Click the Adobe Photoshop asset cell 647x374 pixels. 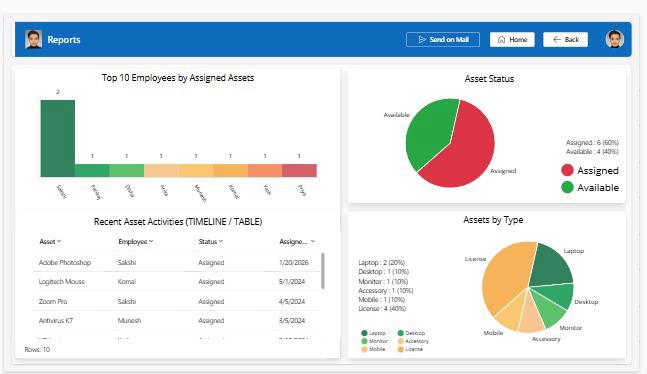pyautogui.click(x=65, y=263)
